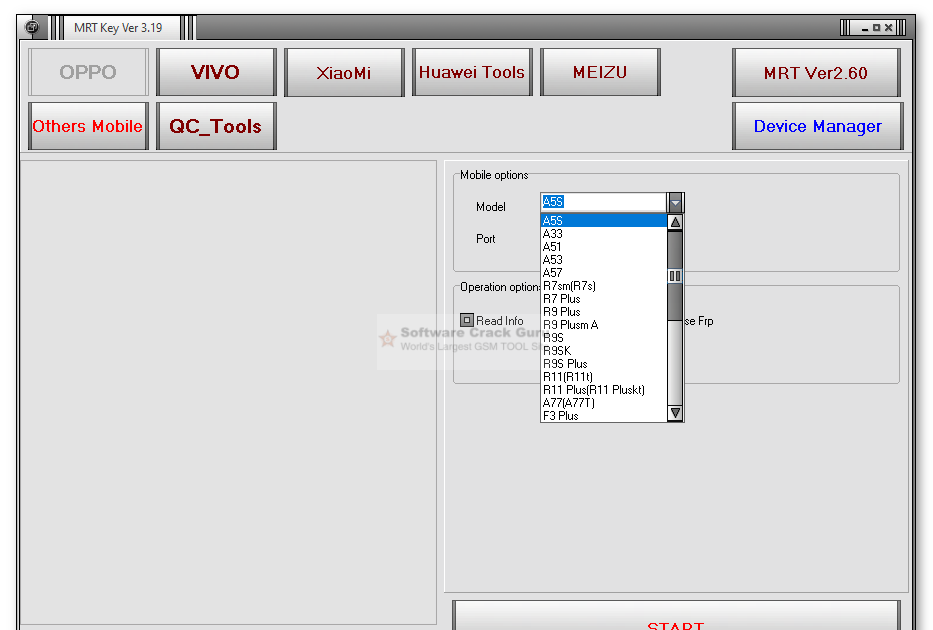Viewport: 933px width, 630px height.
Task: Click the Model combo box text field
Action: click(603, 202)
